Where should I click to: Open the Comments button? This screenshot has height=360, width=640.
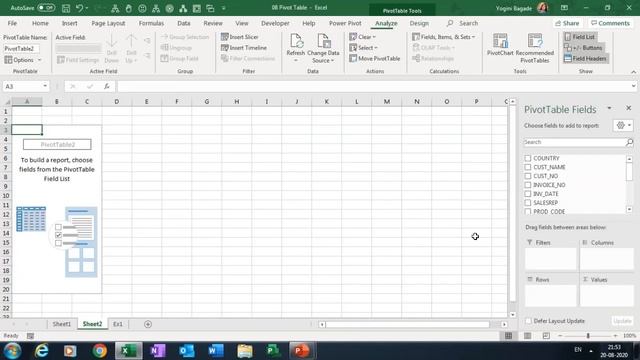(610, 23)
